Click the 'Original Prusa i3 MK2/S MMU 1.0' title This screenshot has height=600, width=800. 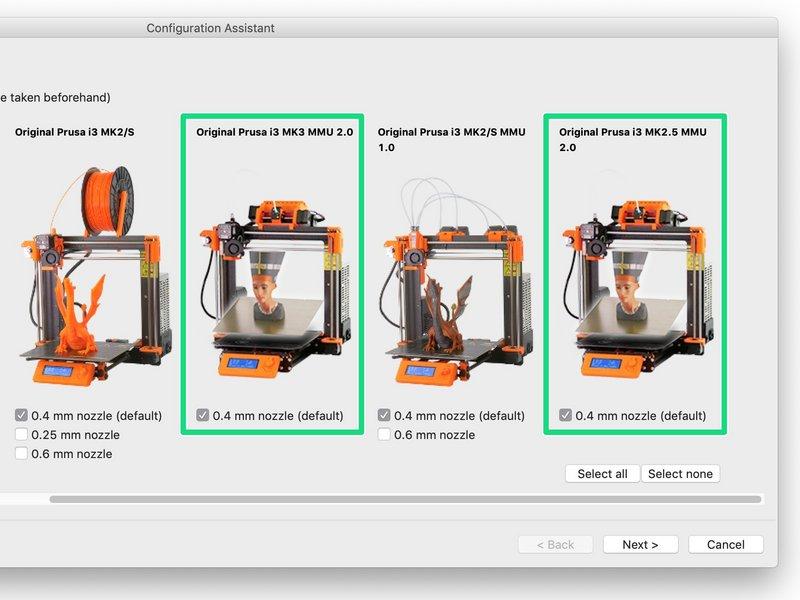point(452,139)
